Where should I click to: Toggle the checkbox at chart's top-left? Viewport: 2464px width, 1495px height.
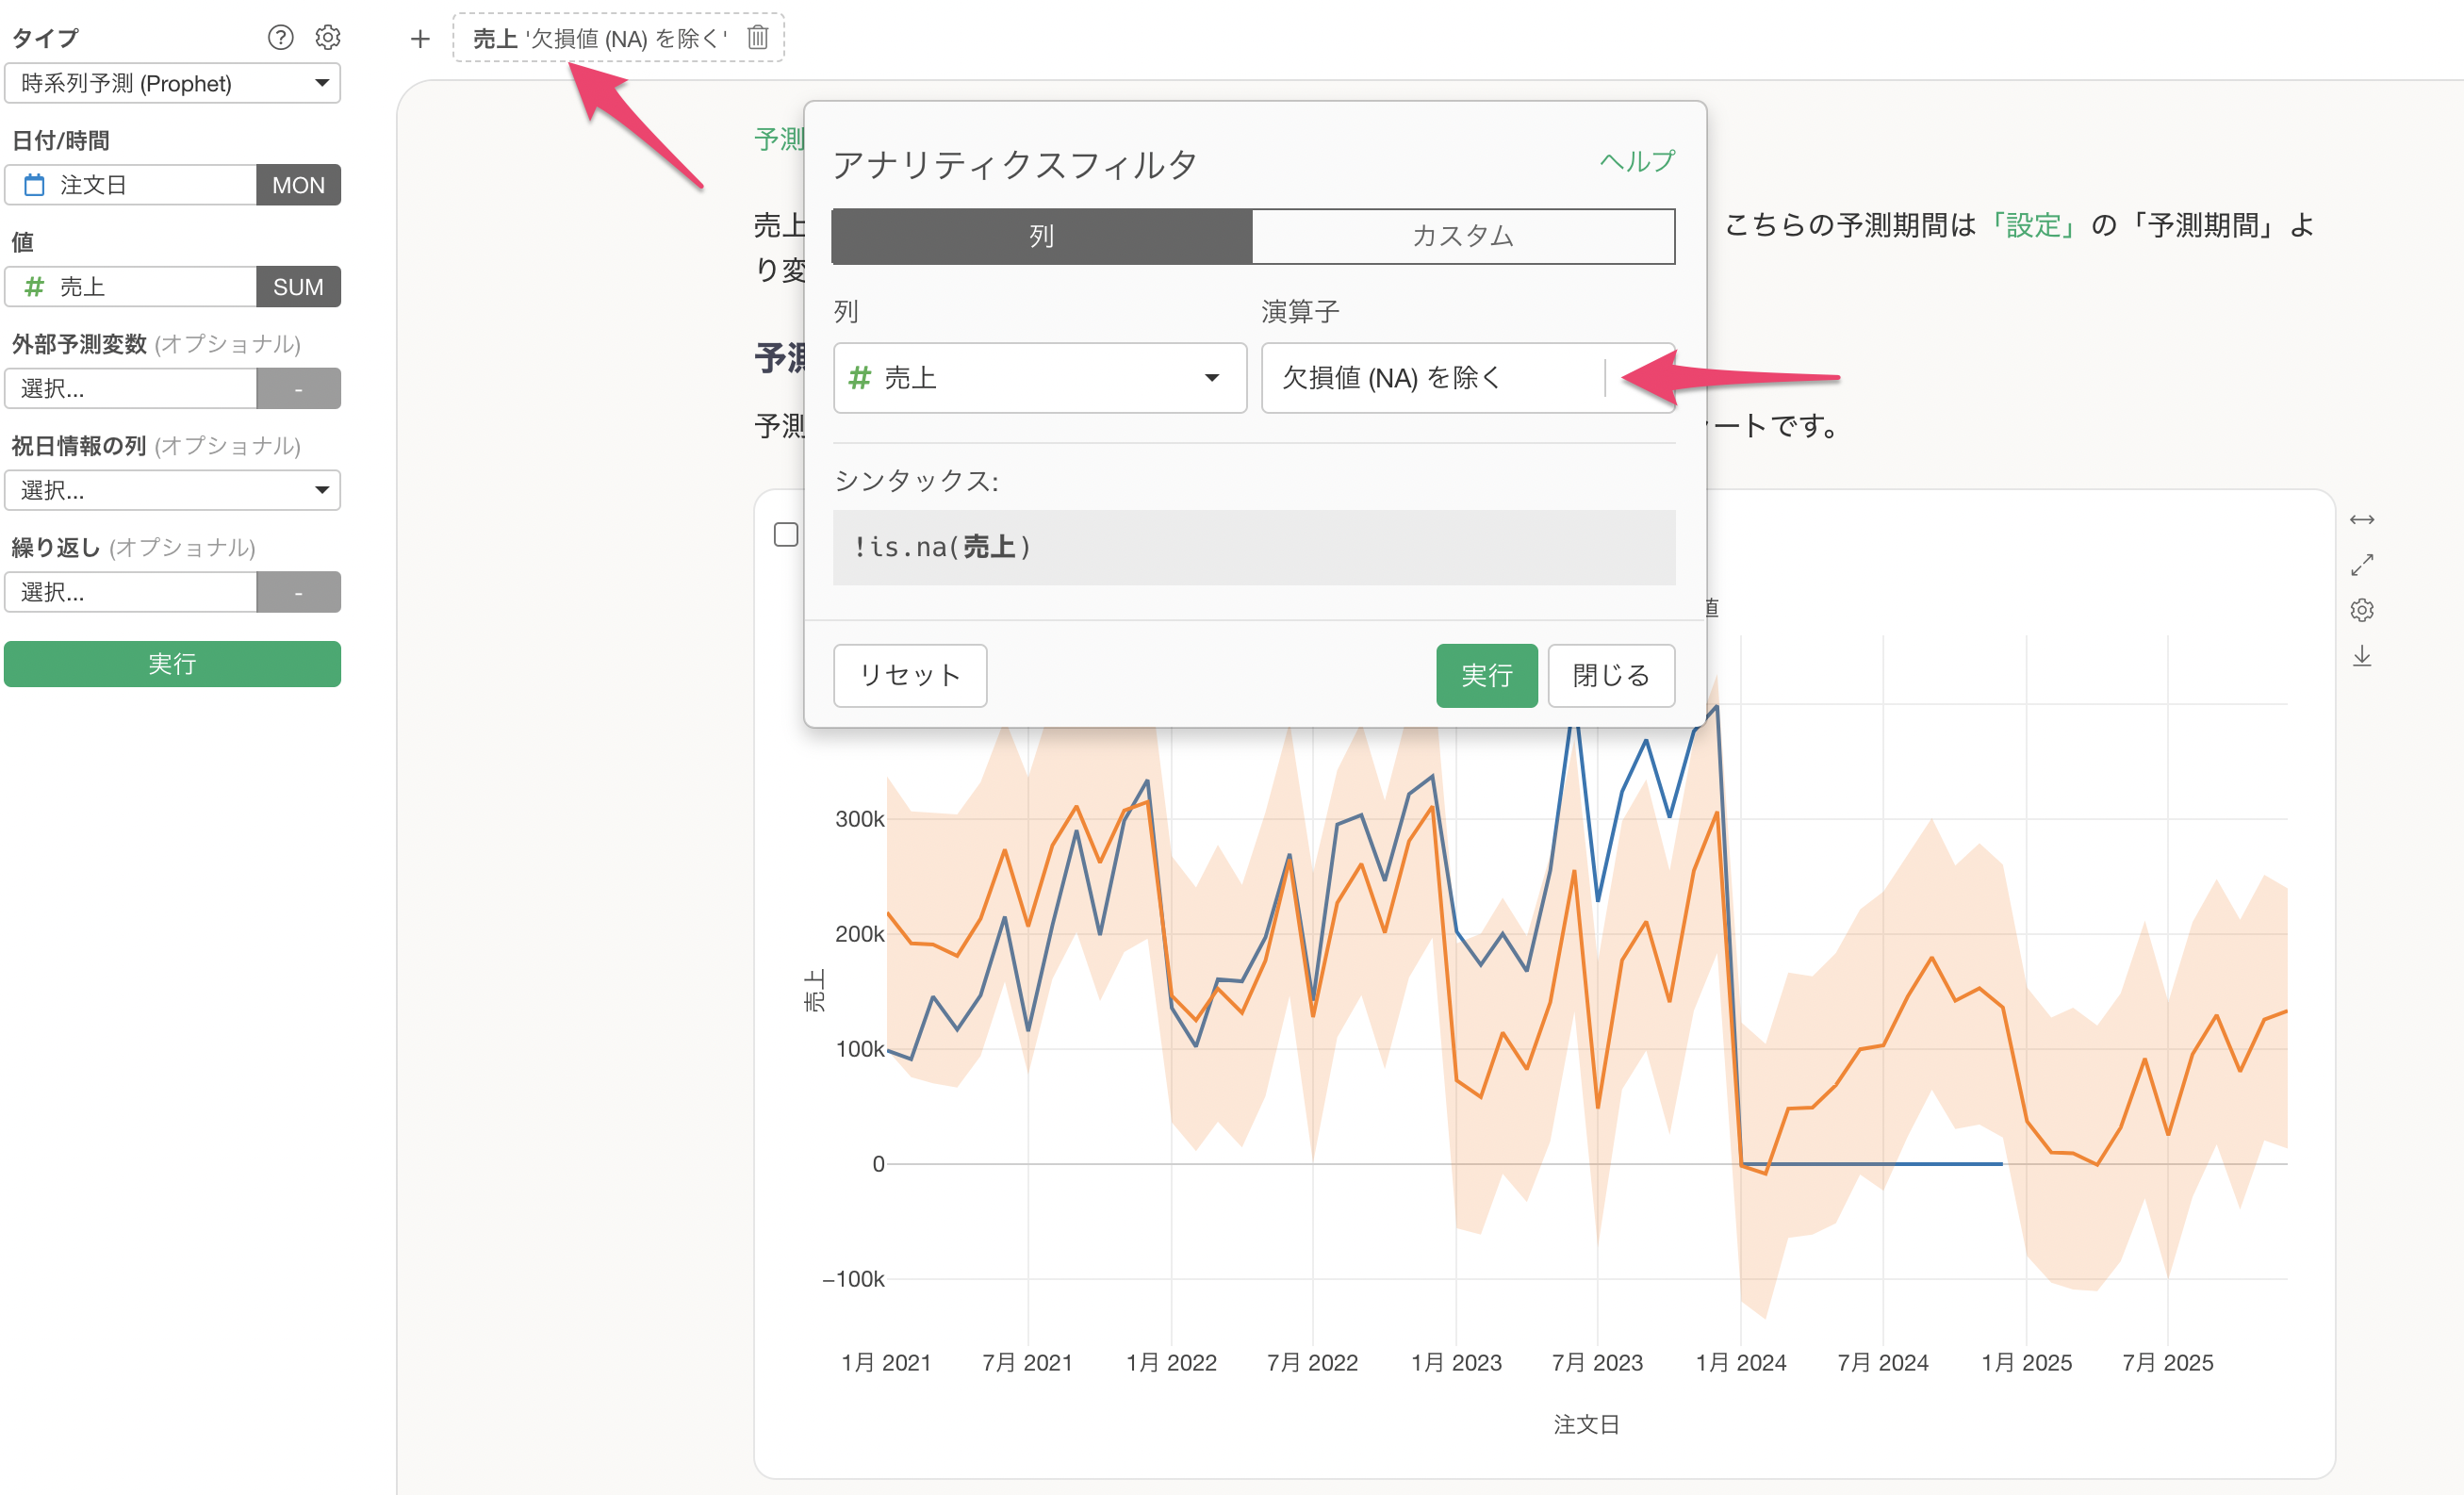pos(786,534)
